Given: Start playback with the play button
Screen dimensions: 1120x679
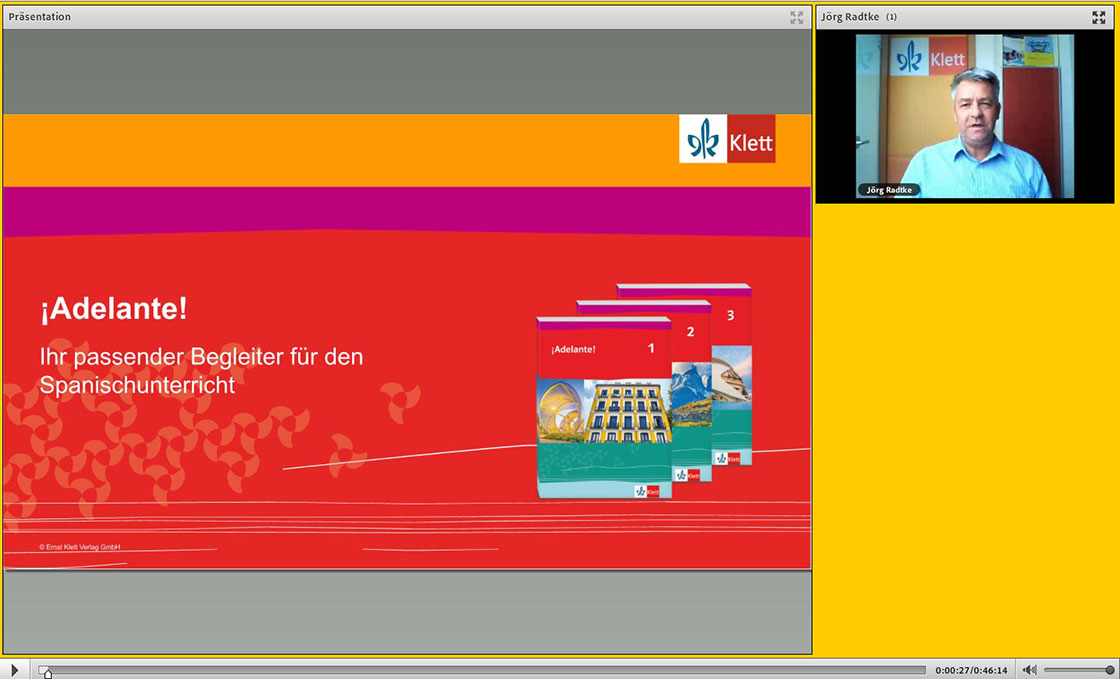Looking at the screenshot, I should pyautogui.click(x=14, y=670).
